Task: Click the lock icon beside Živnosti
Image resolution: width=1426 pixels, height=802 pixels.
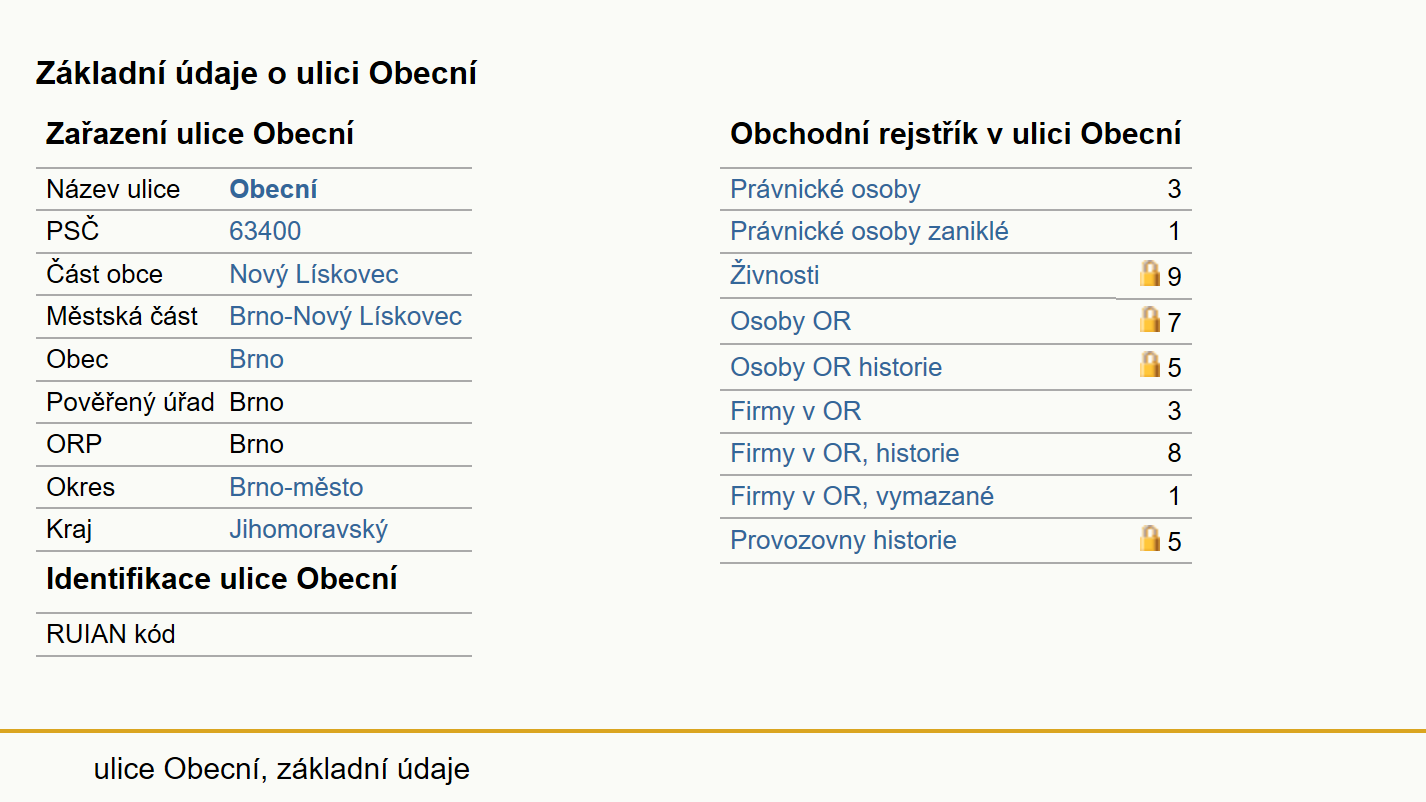Action: point(1150,274)
